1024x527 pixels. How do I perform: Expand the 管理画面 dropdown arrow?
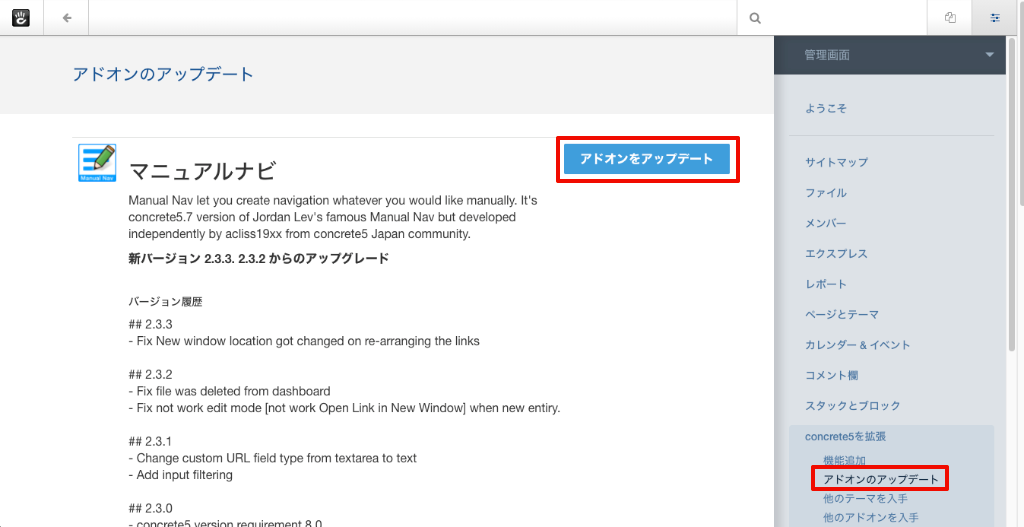click(989, 55)
